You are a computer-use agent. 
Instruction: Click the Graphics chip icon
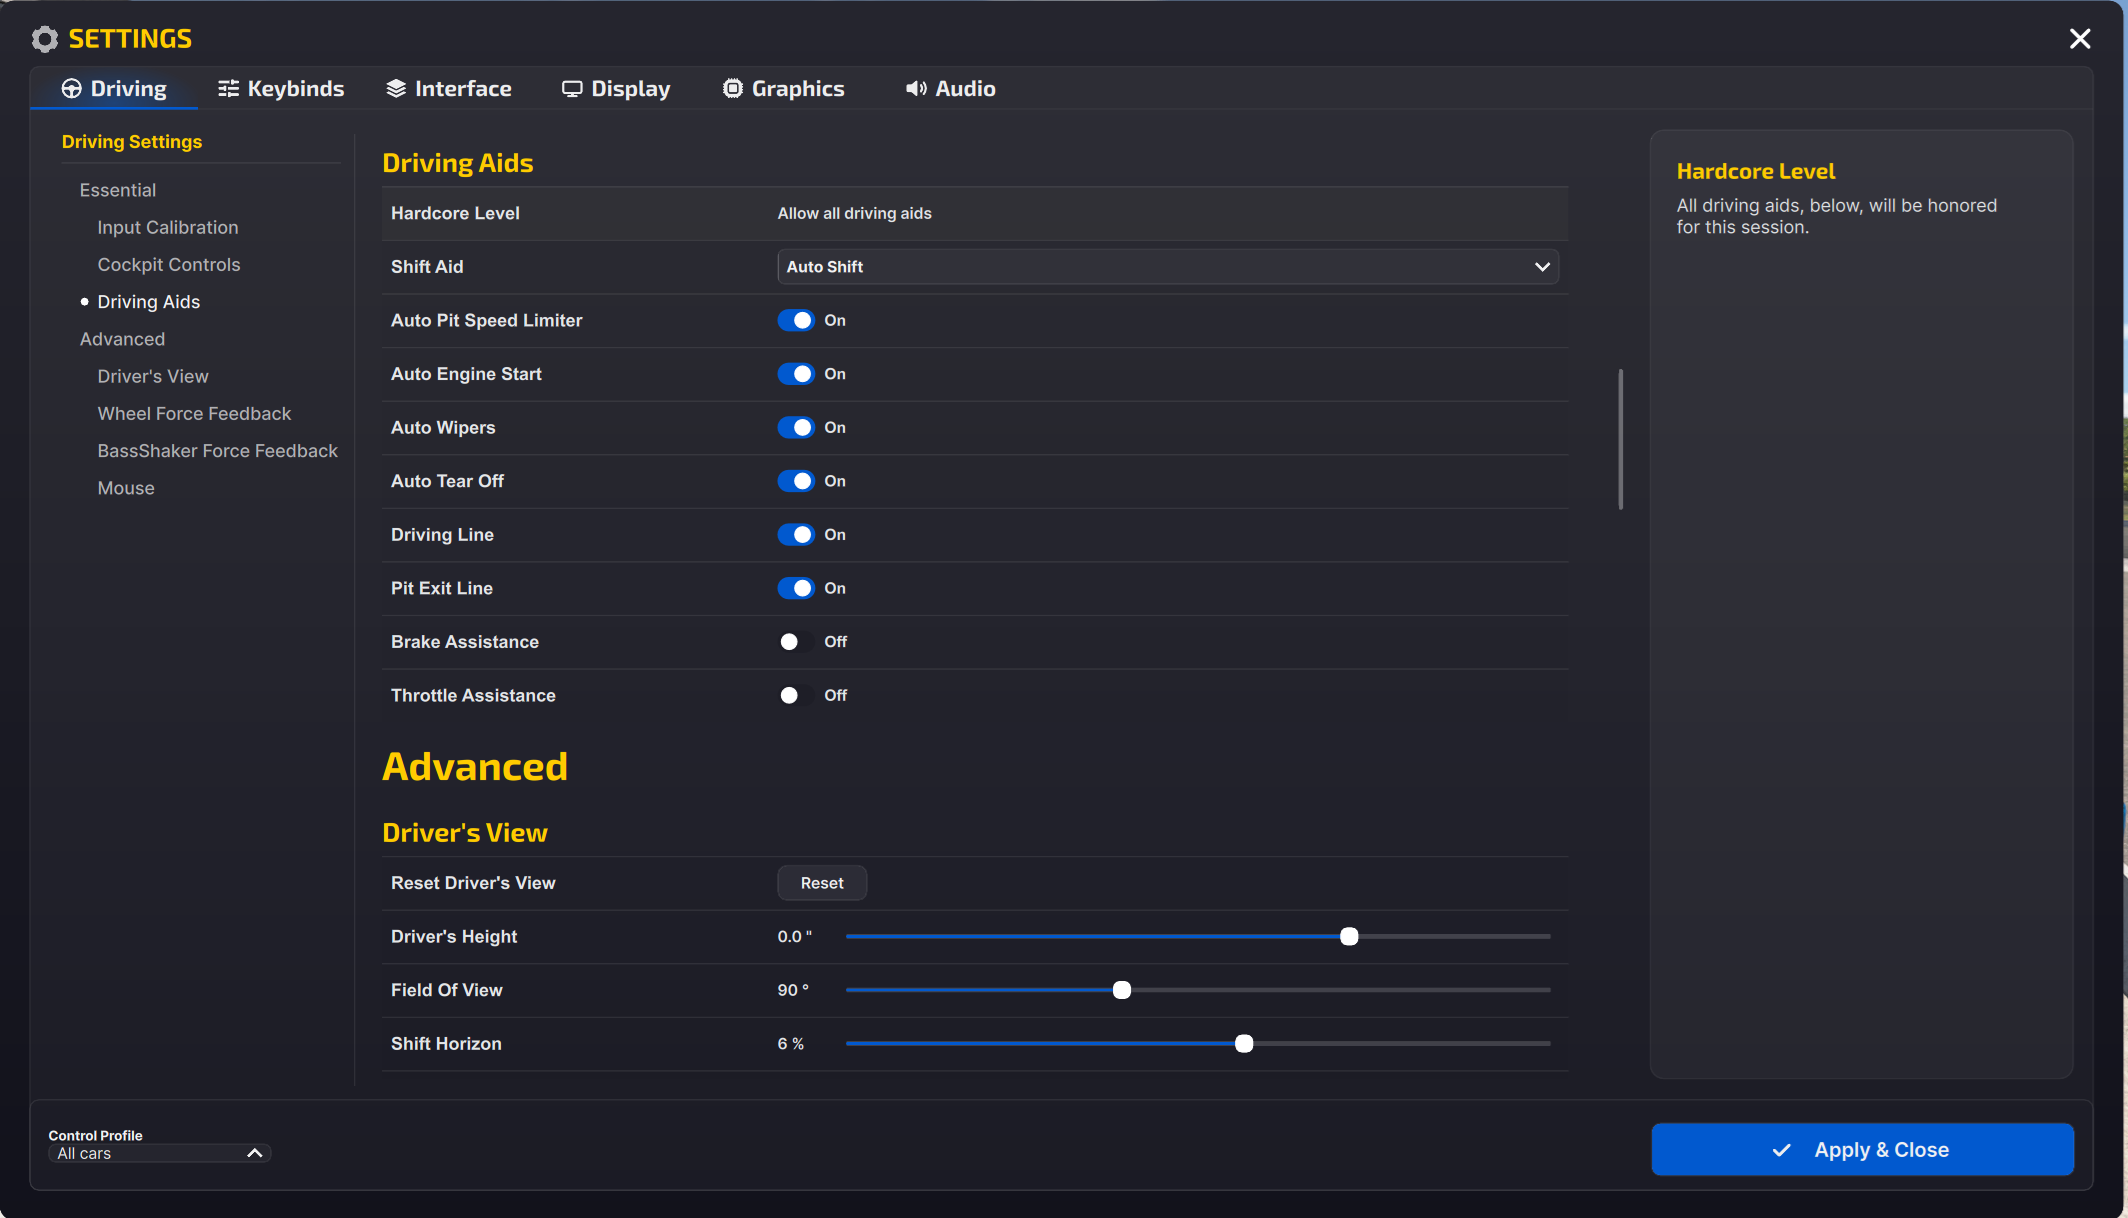733,89
